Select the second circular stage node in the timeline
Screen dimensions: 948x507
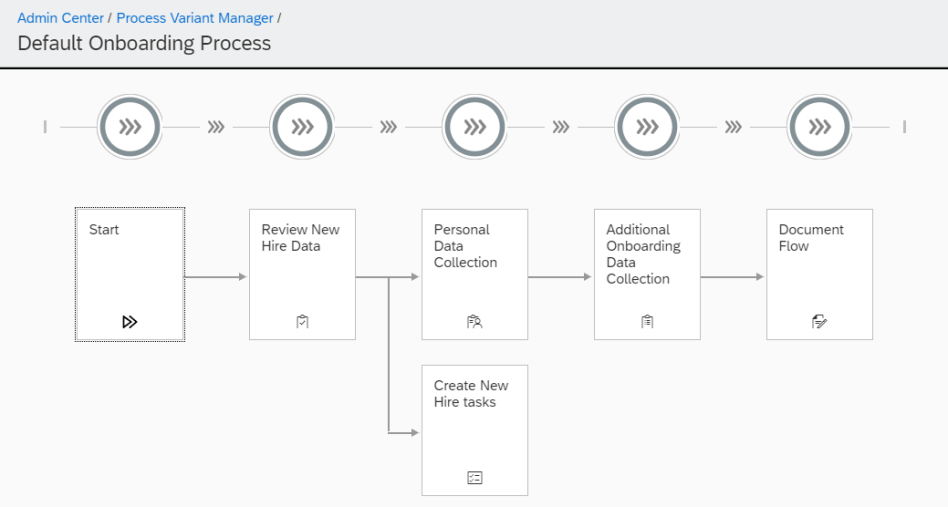(x=302, y=127)
